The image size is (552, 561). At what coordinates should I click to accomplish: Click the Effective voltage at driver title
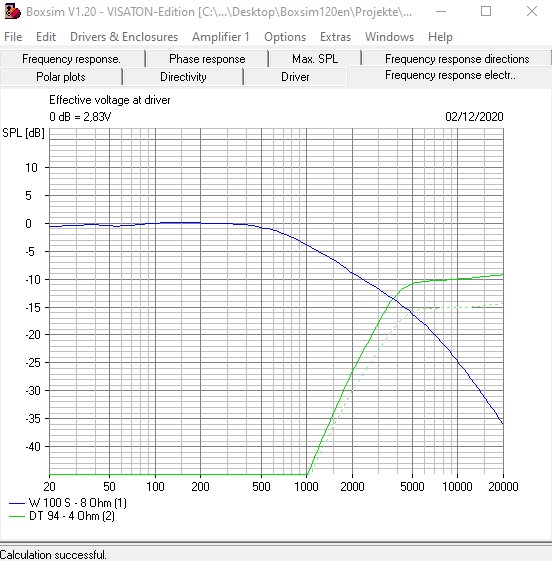[109, 100]
